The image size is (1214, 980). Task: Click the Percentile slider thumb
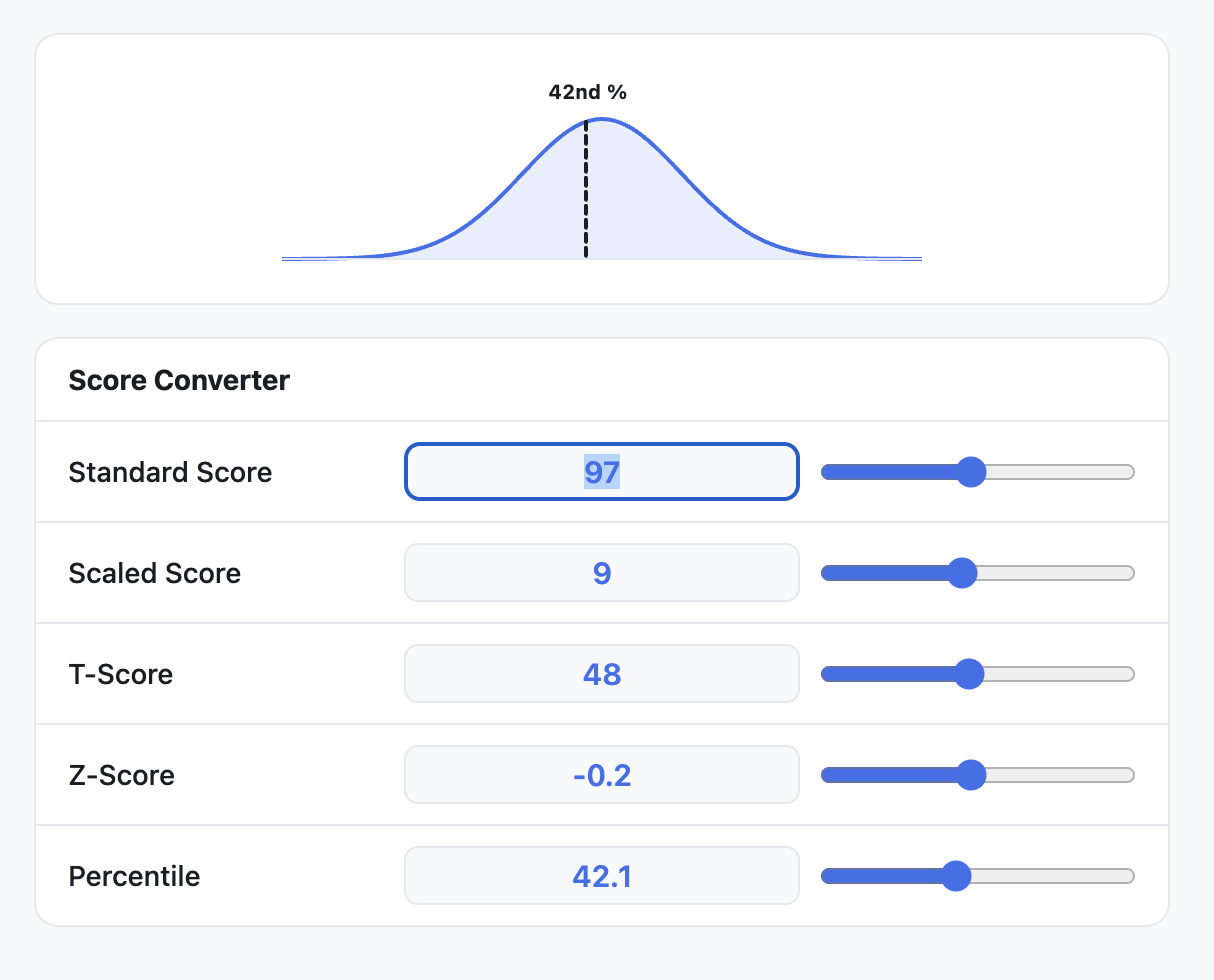coord(957,875)
